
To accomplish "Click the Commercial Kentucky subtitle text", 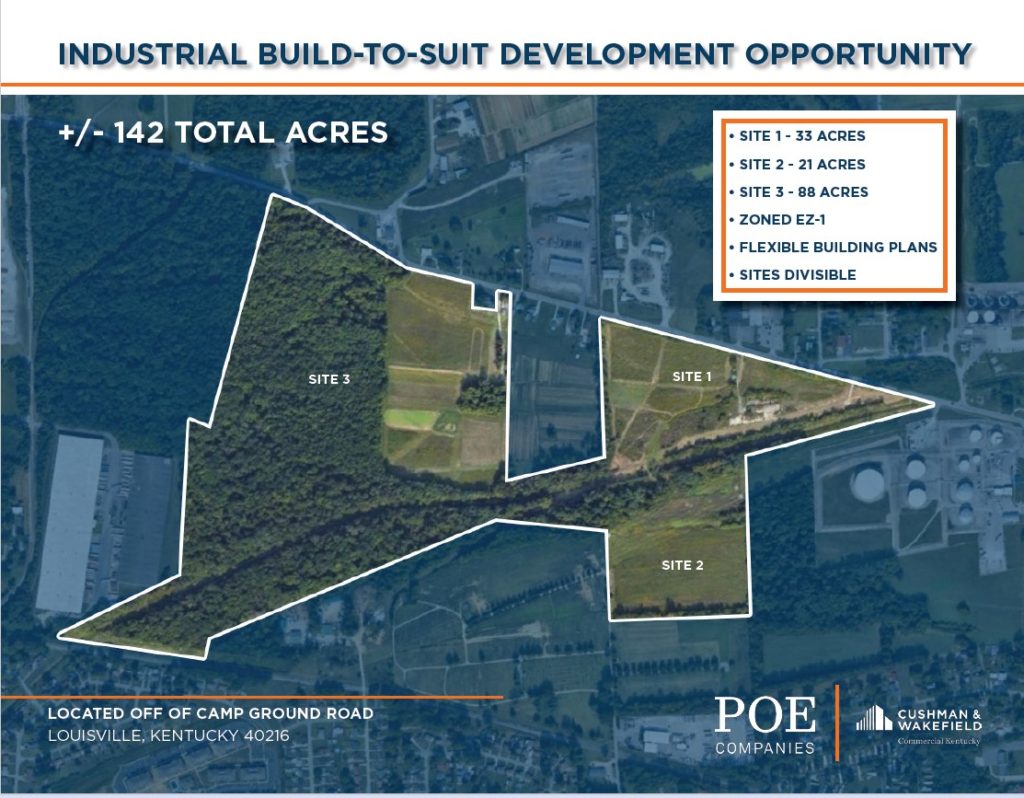I will 939,741.
